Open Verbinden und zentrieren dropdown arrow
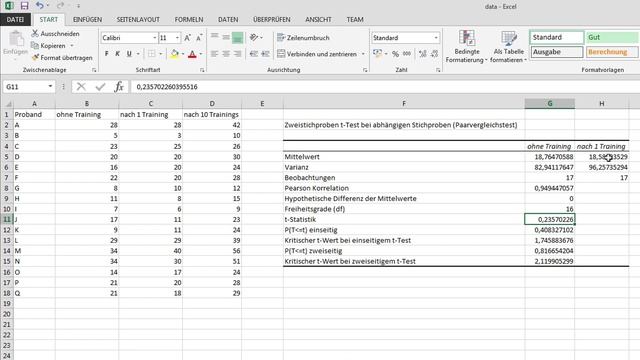The width and height of the screenshot is (640, 360). 363,54
